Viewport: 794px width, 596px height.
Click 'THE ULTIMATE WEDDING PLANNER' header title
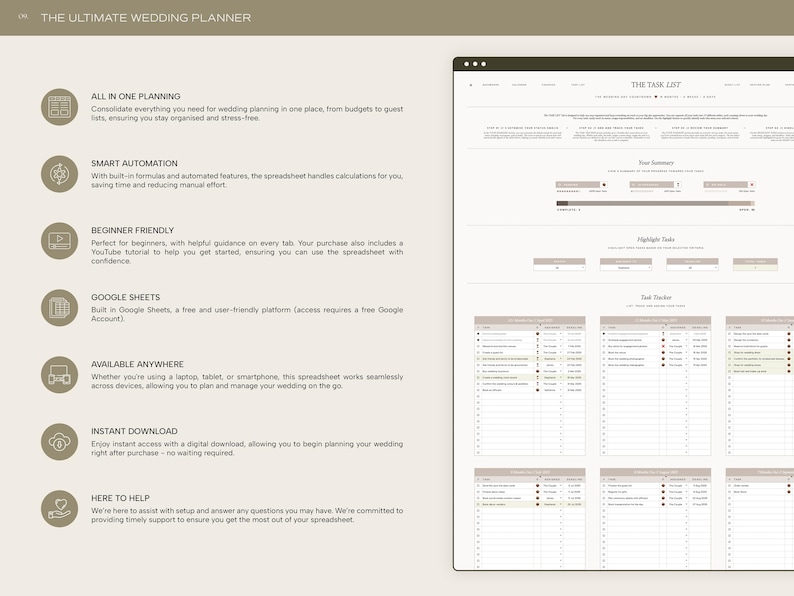pyautogui.click(x=146, y=18)
